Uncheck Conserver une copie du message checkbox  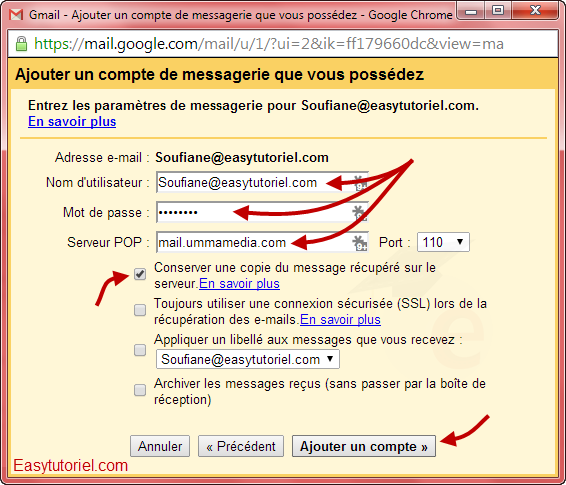(140, 274)
